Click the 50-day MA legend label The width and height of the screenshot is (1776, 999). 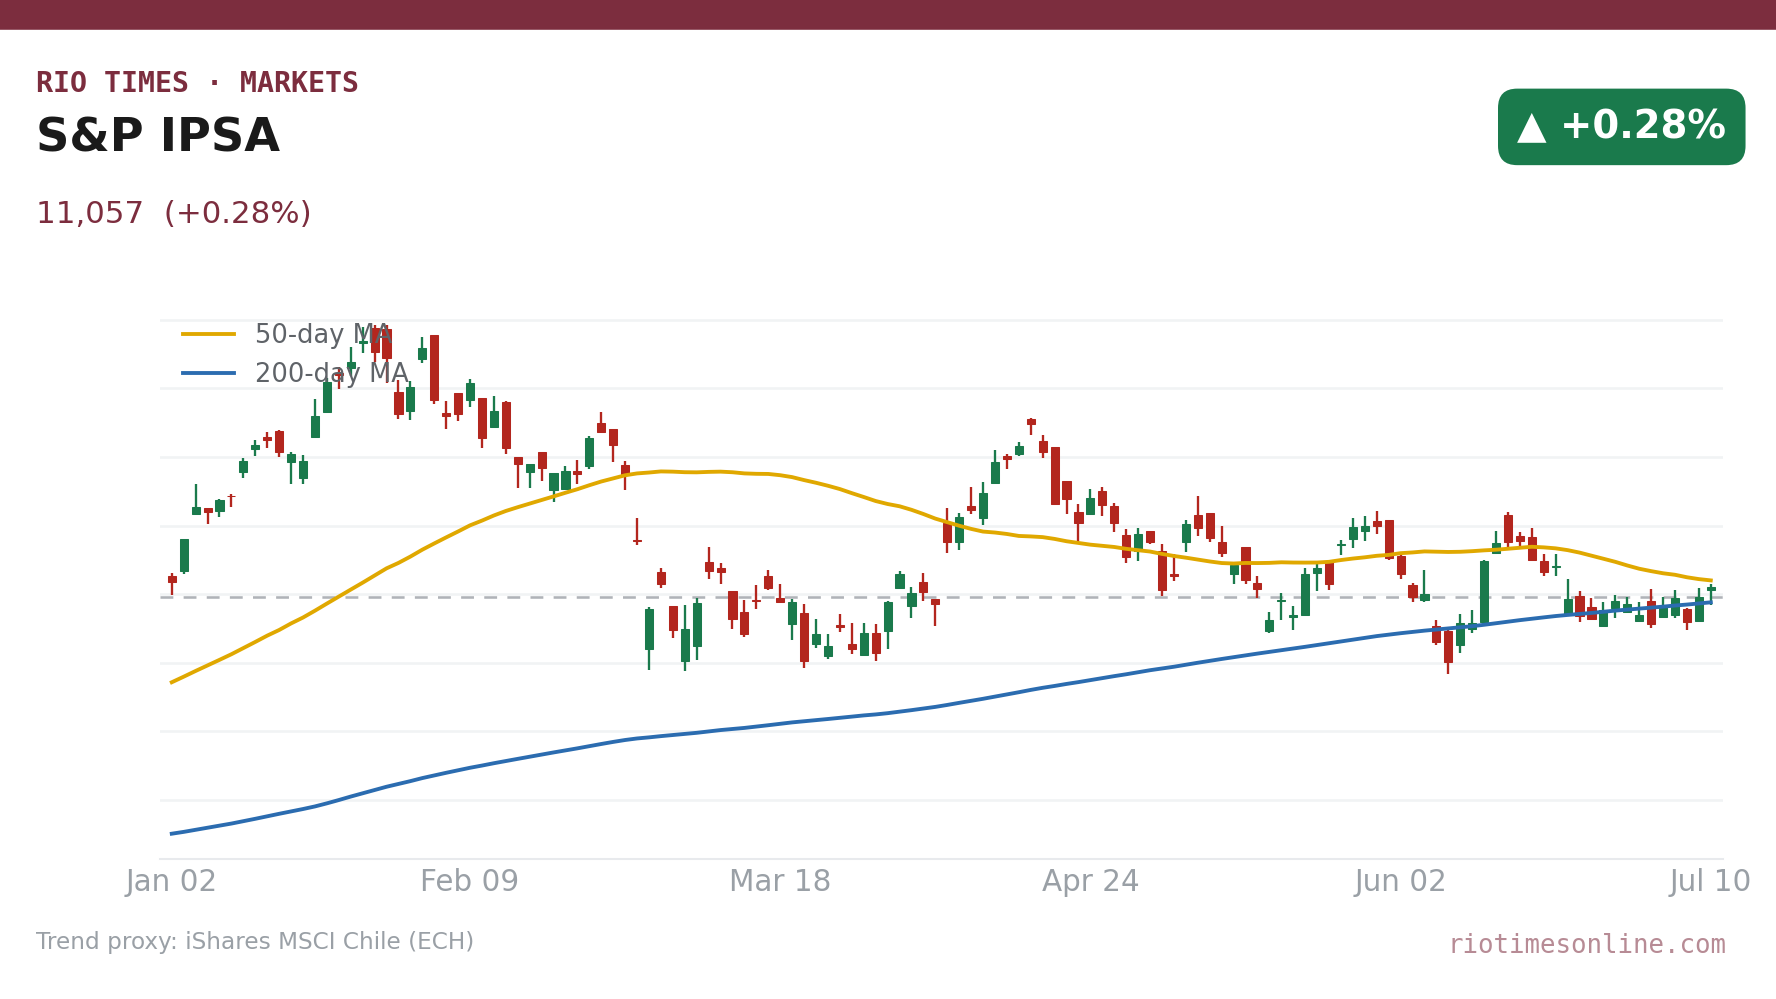(323, 335)
